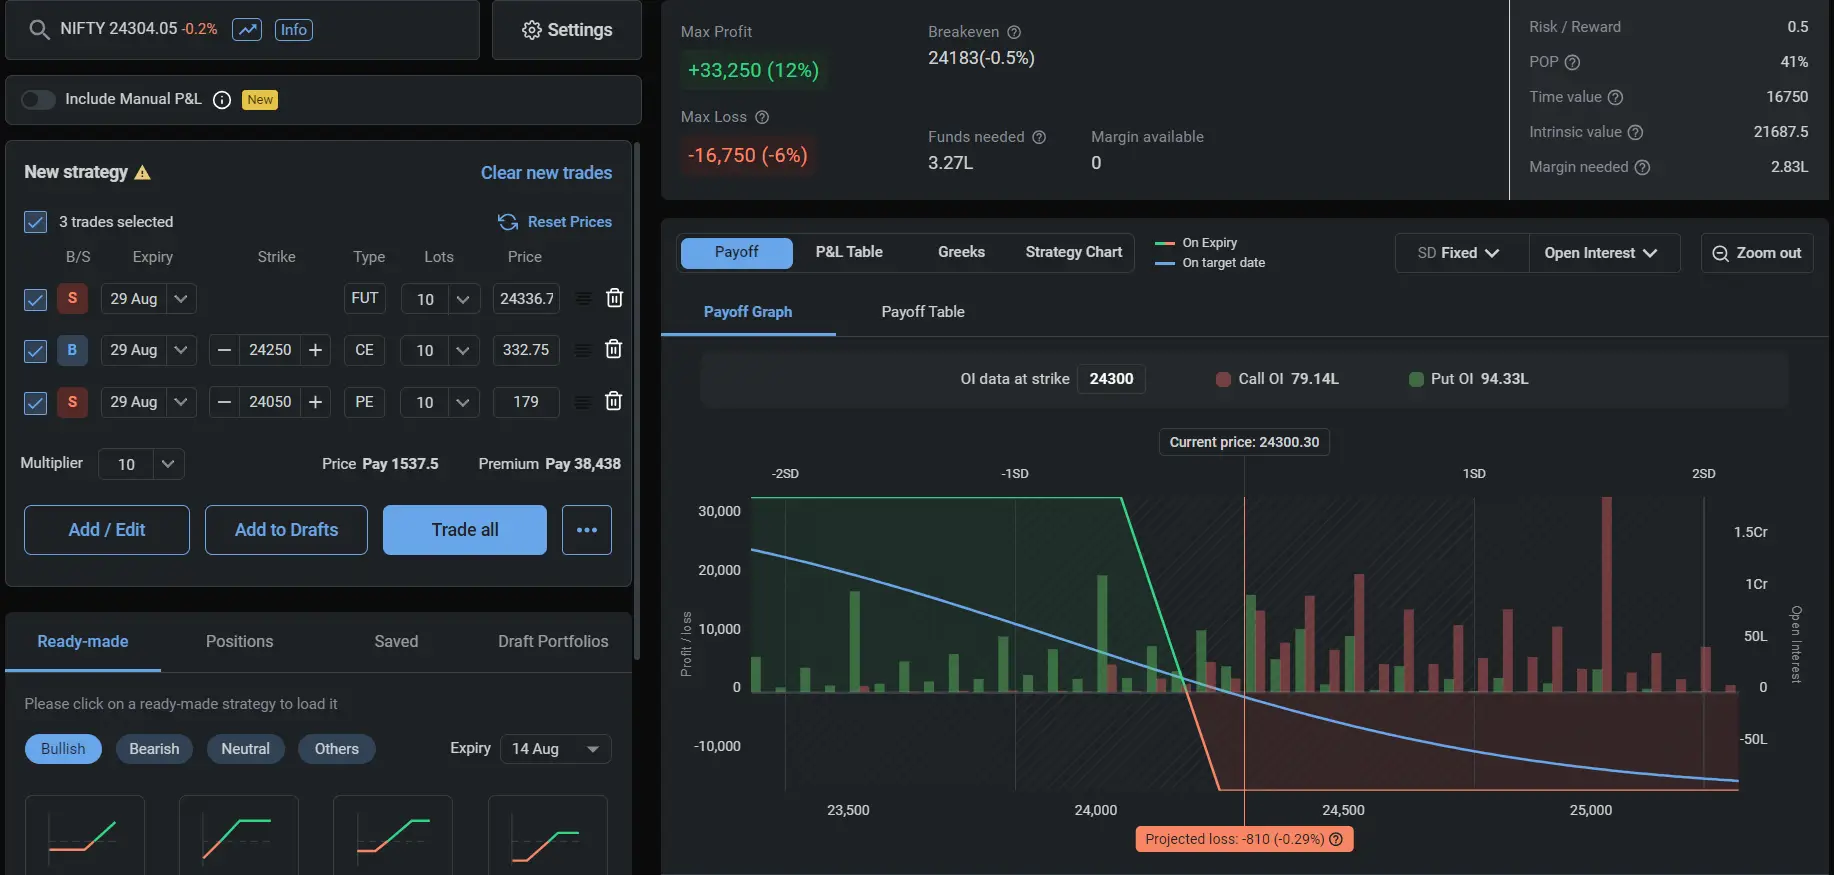The width and height of the screenshot is (1834, 875).
Task: Increase the 24050 strike with plus button
Action: coord(315,402)
